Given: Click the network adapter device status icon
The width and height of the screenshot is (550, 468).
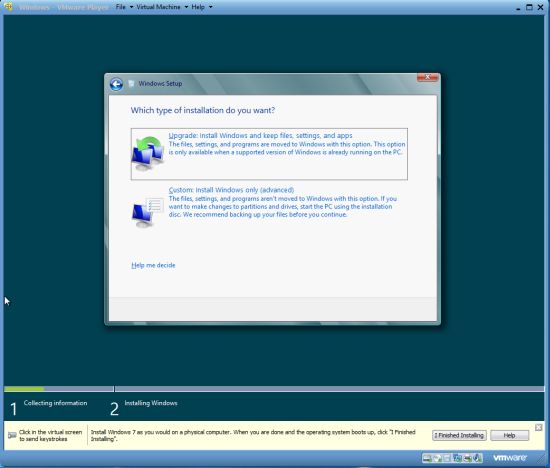Looking at the screenshot, I should pos(457,458).
